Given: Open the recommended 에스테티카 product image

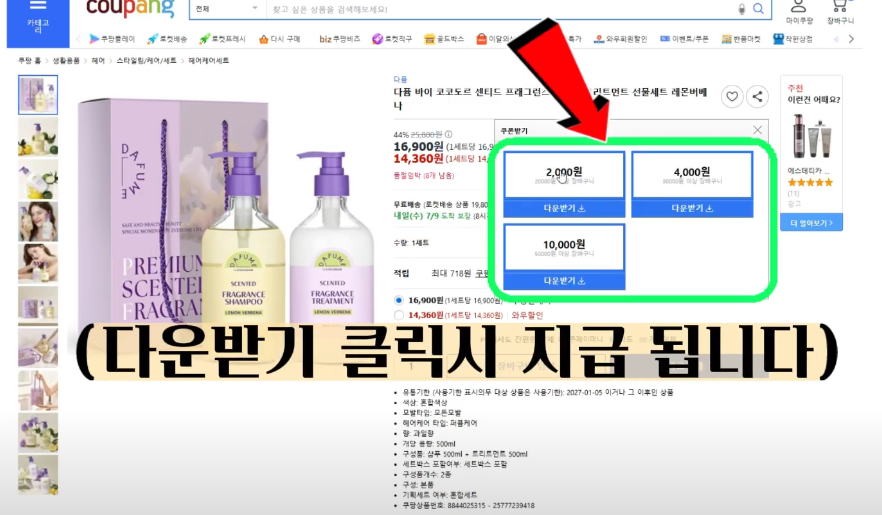Looking at the screenshot, I should 811,137.
